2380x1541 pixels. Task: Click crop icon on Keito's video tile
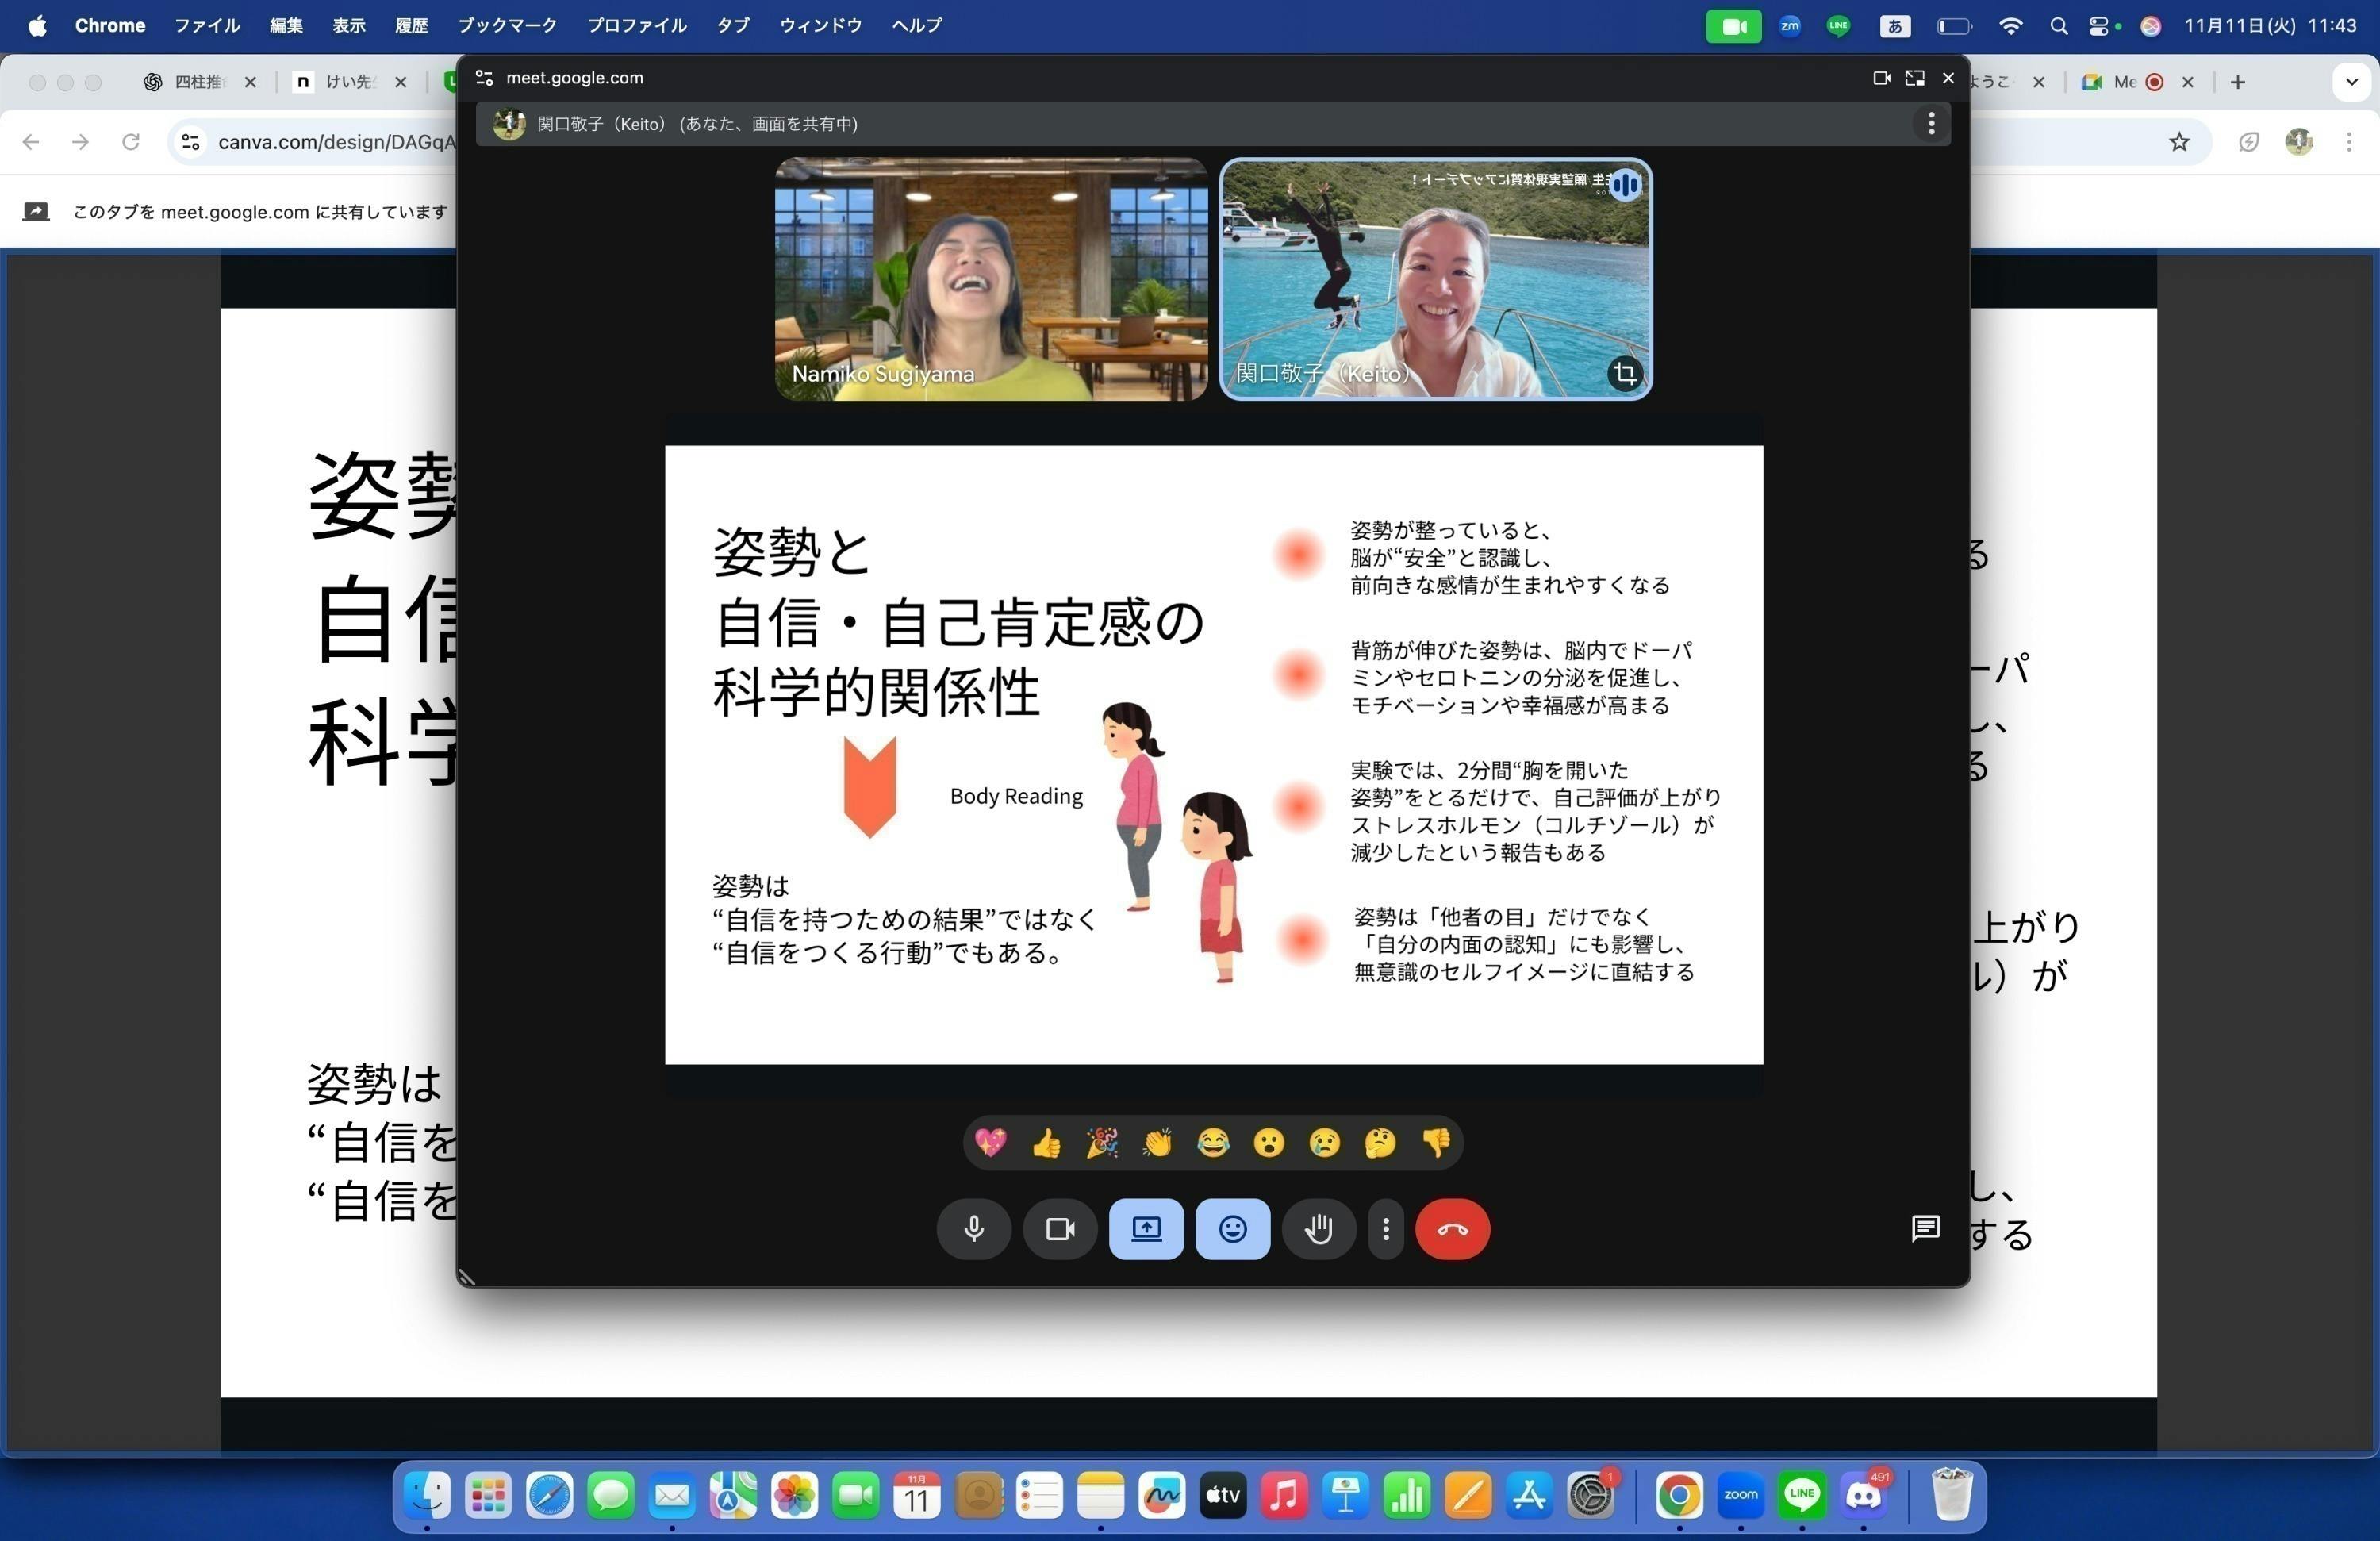(x=1625, y=373)
